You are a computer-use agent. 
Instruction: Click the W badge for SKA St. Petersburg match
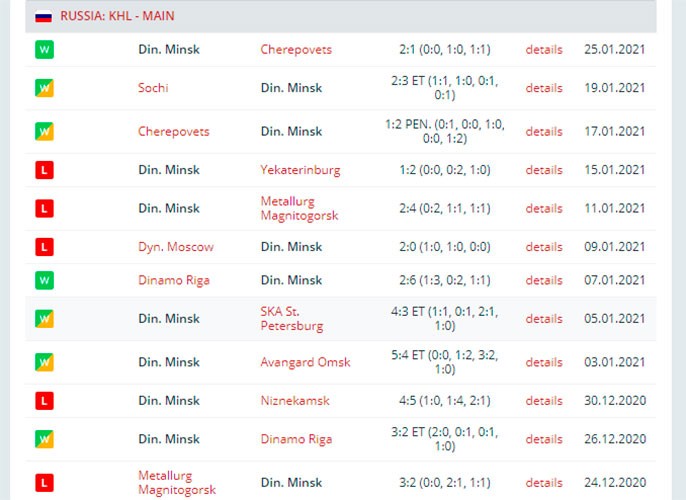pyautogui.click(x=44, y=319)
